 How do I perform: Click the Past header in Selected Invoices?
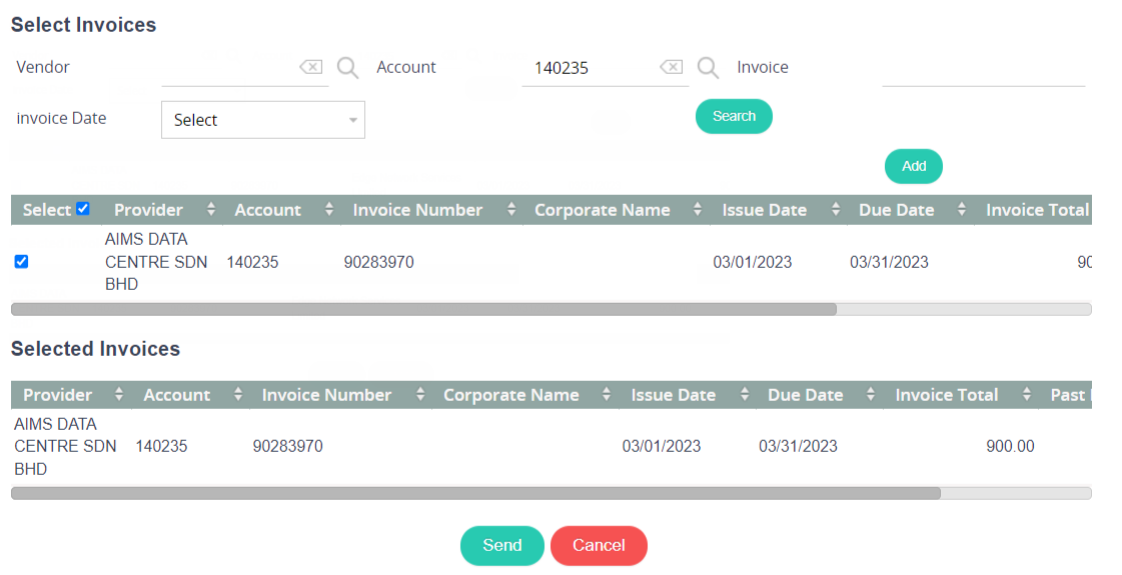1069,395
